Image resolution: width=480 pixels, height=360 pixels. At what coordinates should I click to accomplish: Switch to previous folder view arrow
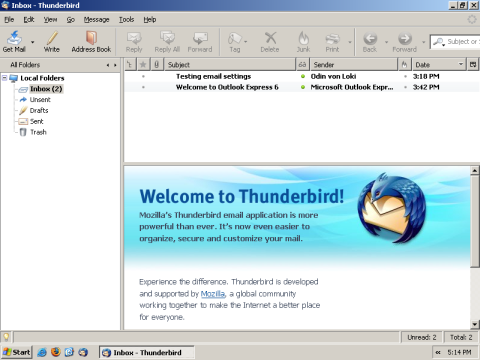[108, 65]
